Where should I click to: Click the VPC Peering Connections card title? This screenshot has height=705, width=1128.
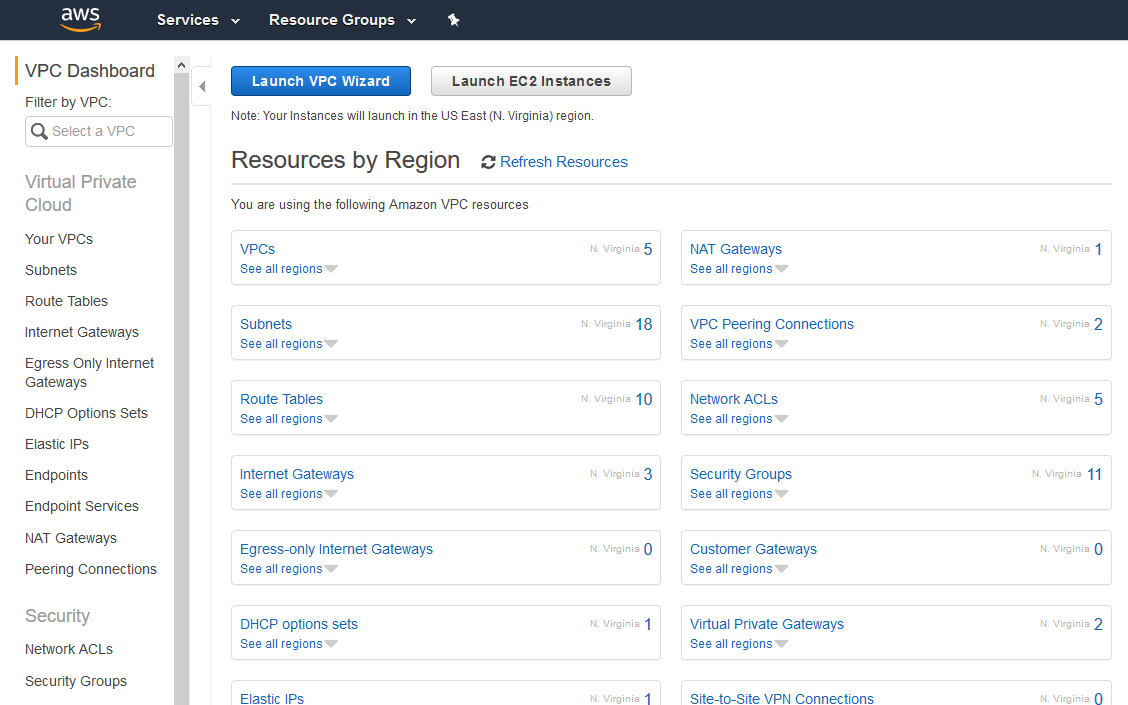pyautogui.click(x=772, y=324)
